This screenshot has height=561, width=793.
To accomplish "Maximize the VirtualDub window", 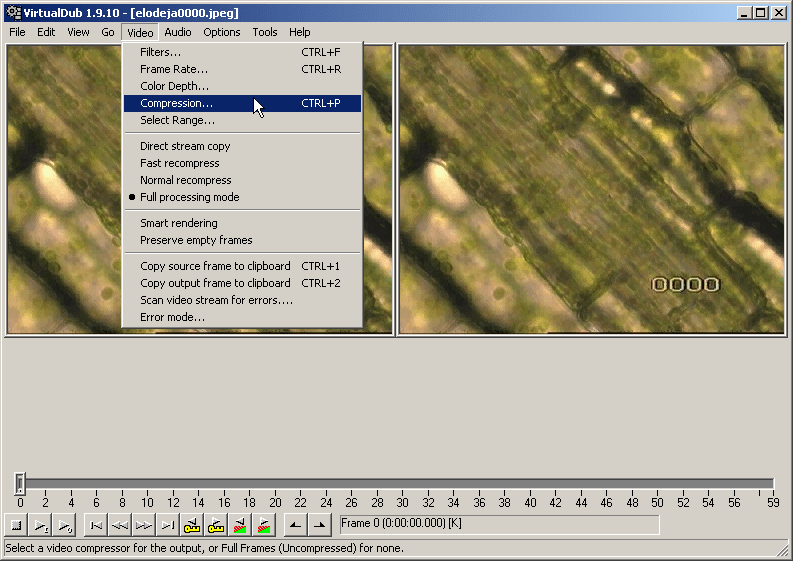I will pyautogui.click(x=760, y=13).
